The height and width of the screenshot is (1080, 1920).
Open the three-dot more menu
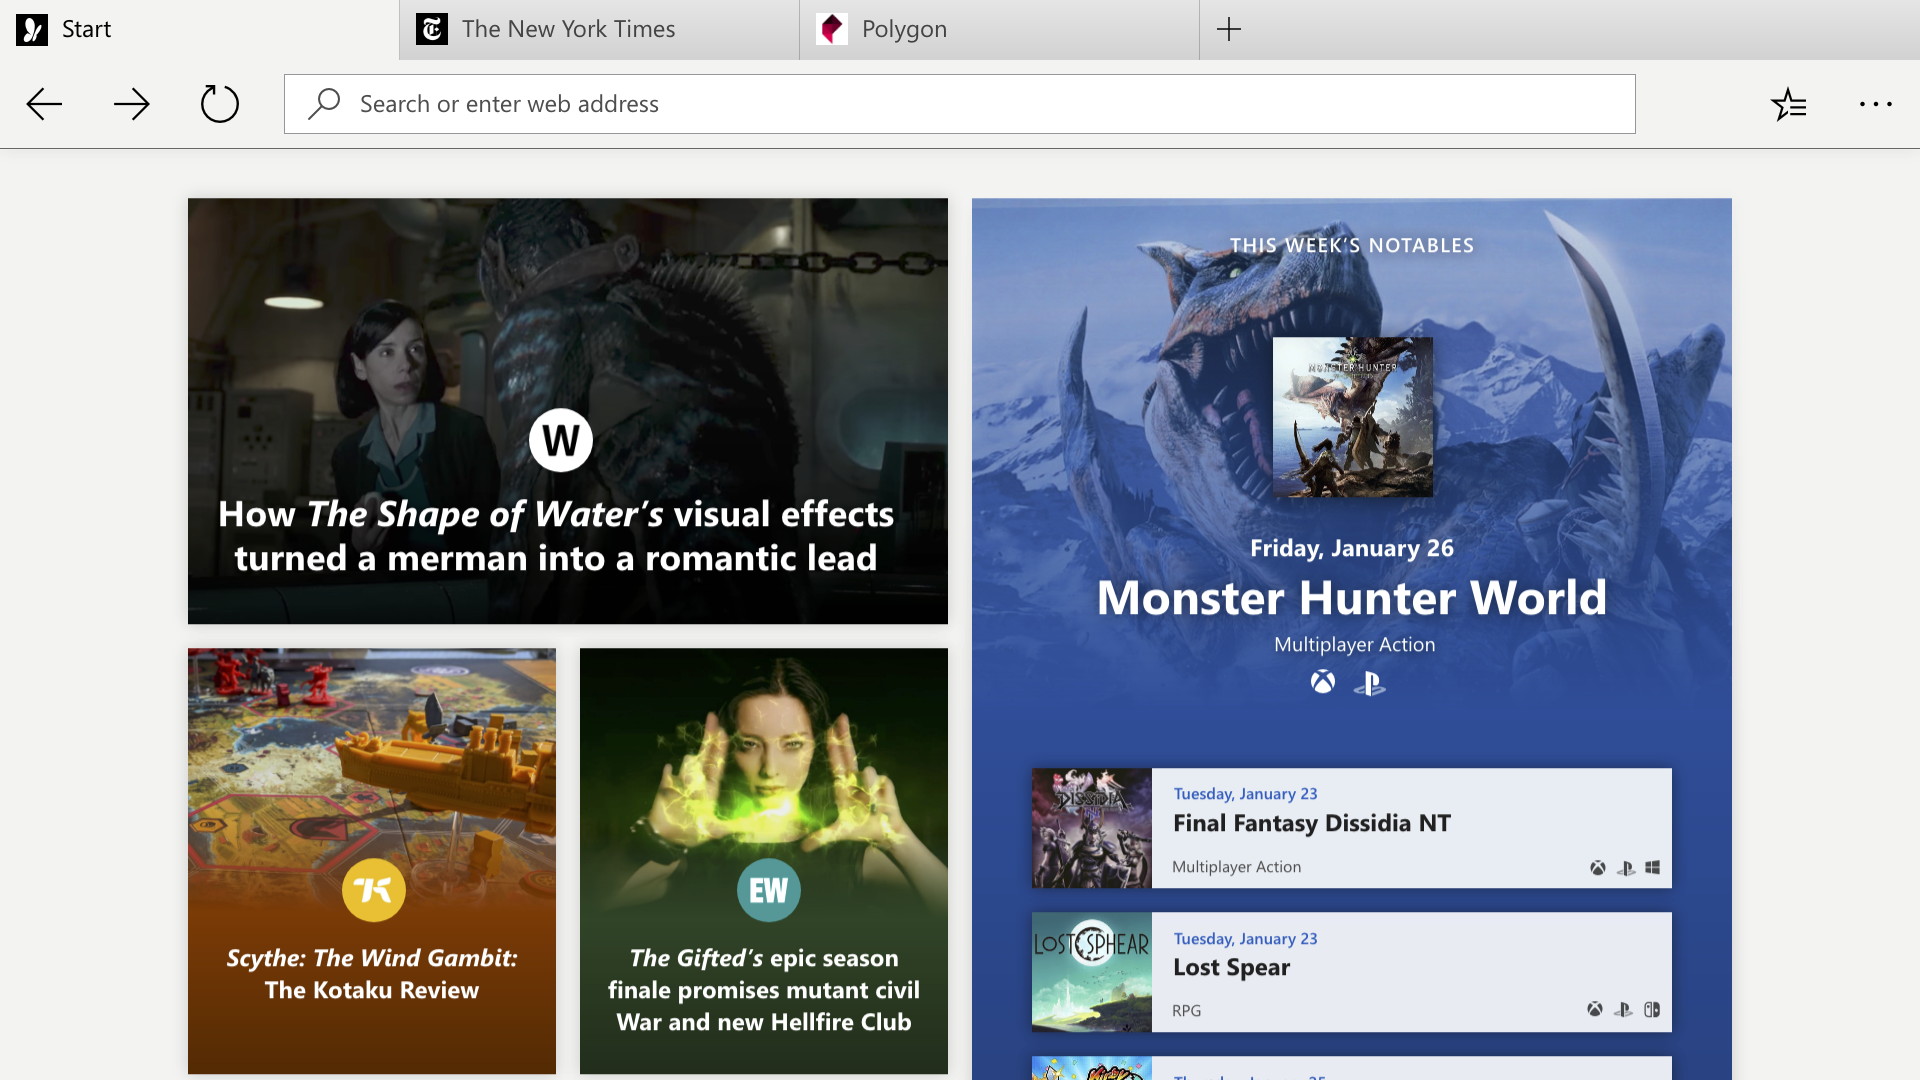[x=1876, y=104]
